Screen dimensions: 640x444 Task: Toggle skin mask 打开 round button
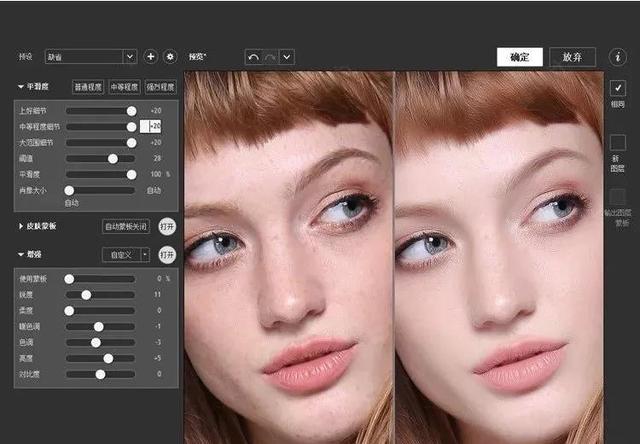[x=167, y=226]
